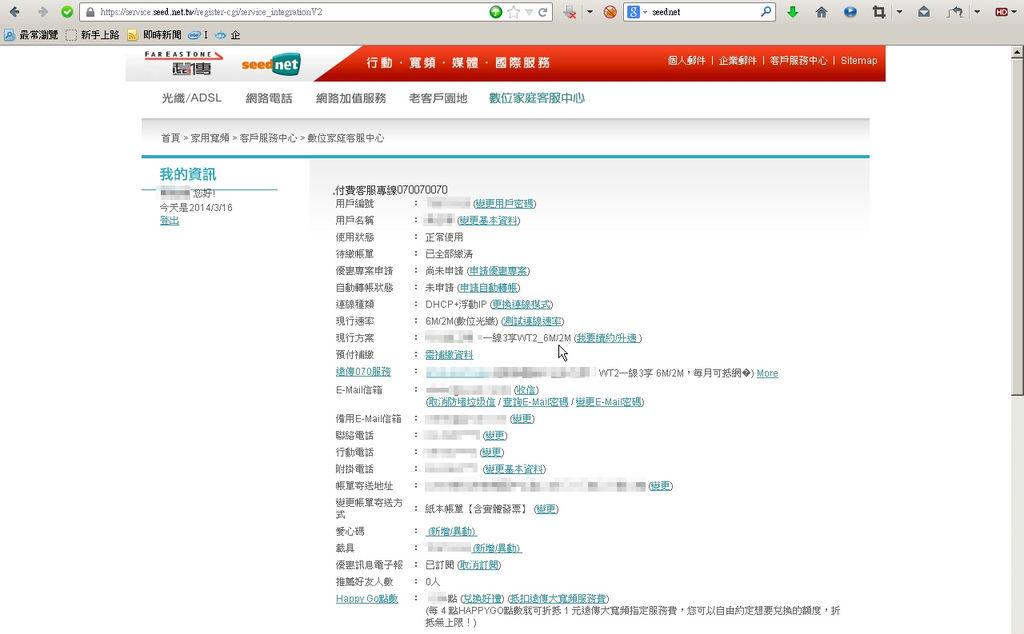
Task: Click the 登出 logout link
Action: pos(169,221)
